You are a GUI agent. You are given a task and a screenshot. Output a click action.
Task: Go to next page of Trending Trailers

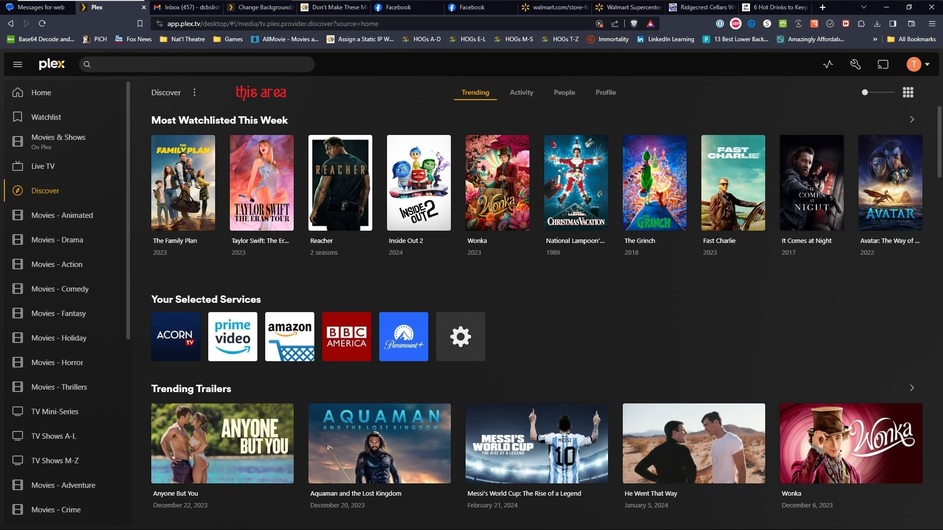[912, 388]
